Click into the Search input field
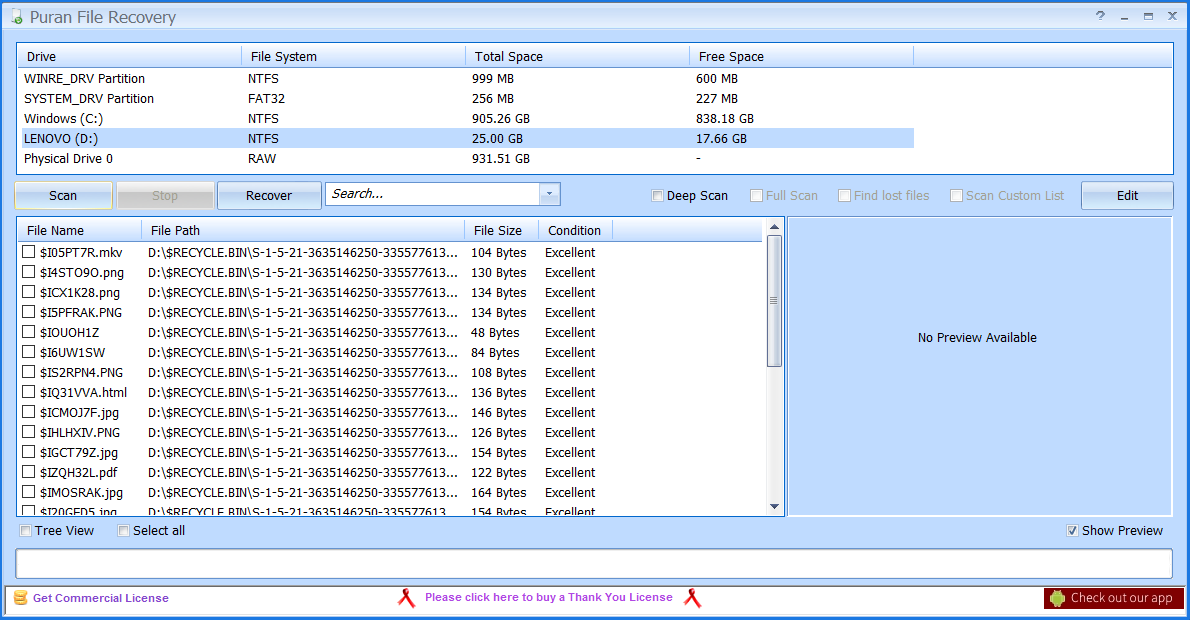This screenshot has height=620, width=1190. (x=433, y=194)
